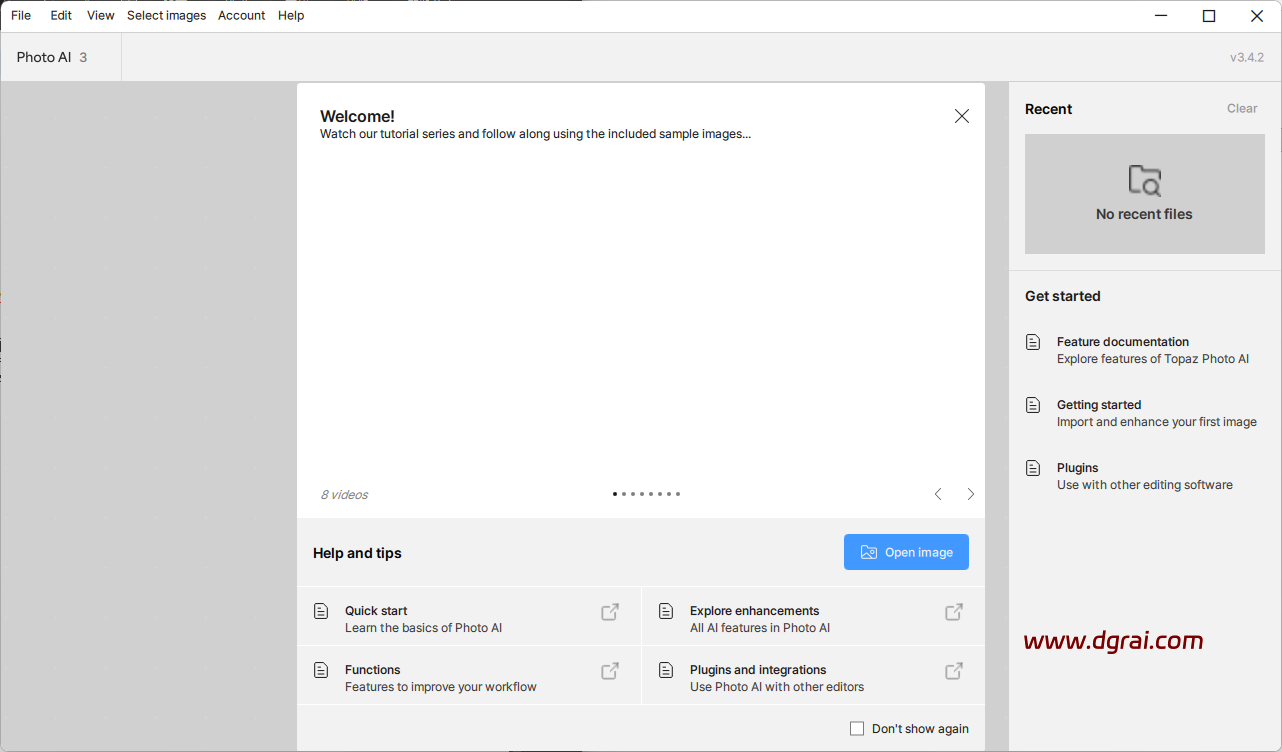This screenshot has height=752, width=1282.
Task: Click the v3.4.2 version text
Action: pos(1247,58)
